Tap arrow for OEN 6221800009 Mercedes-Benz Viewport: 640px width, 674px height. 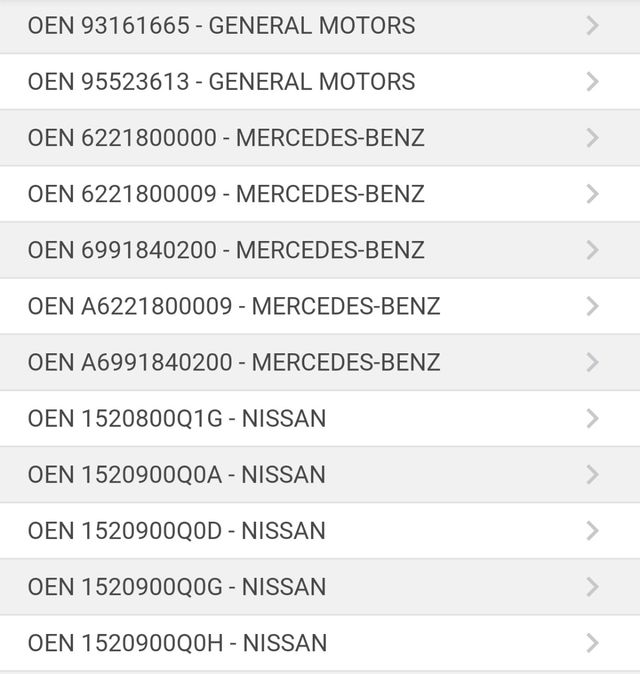coord(593,193)
